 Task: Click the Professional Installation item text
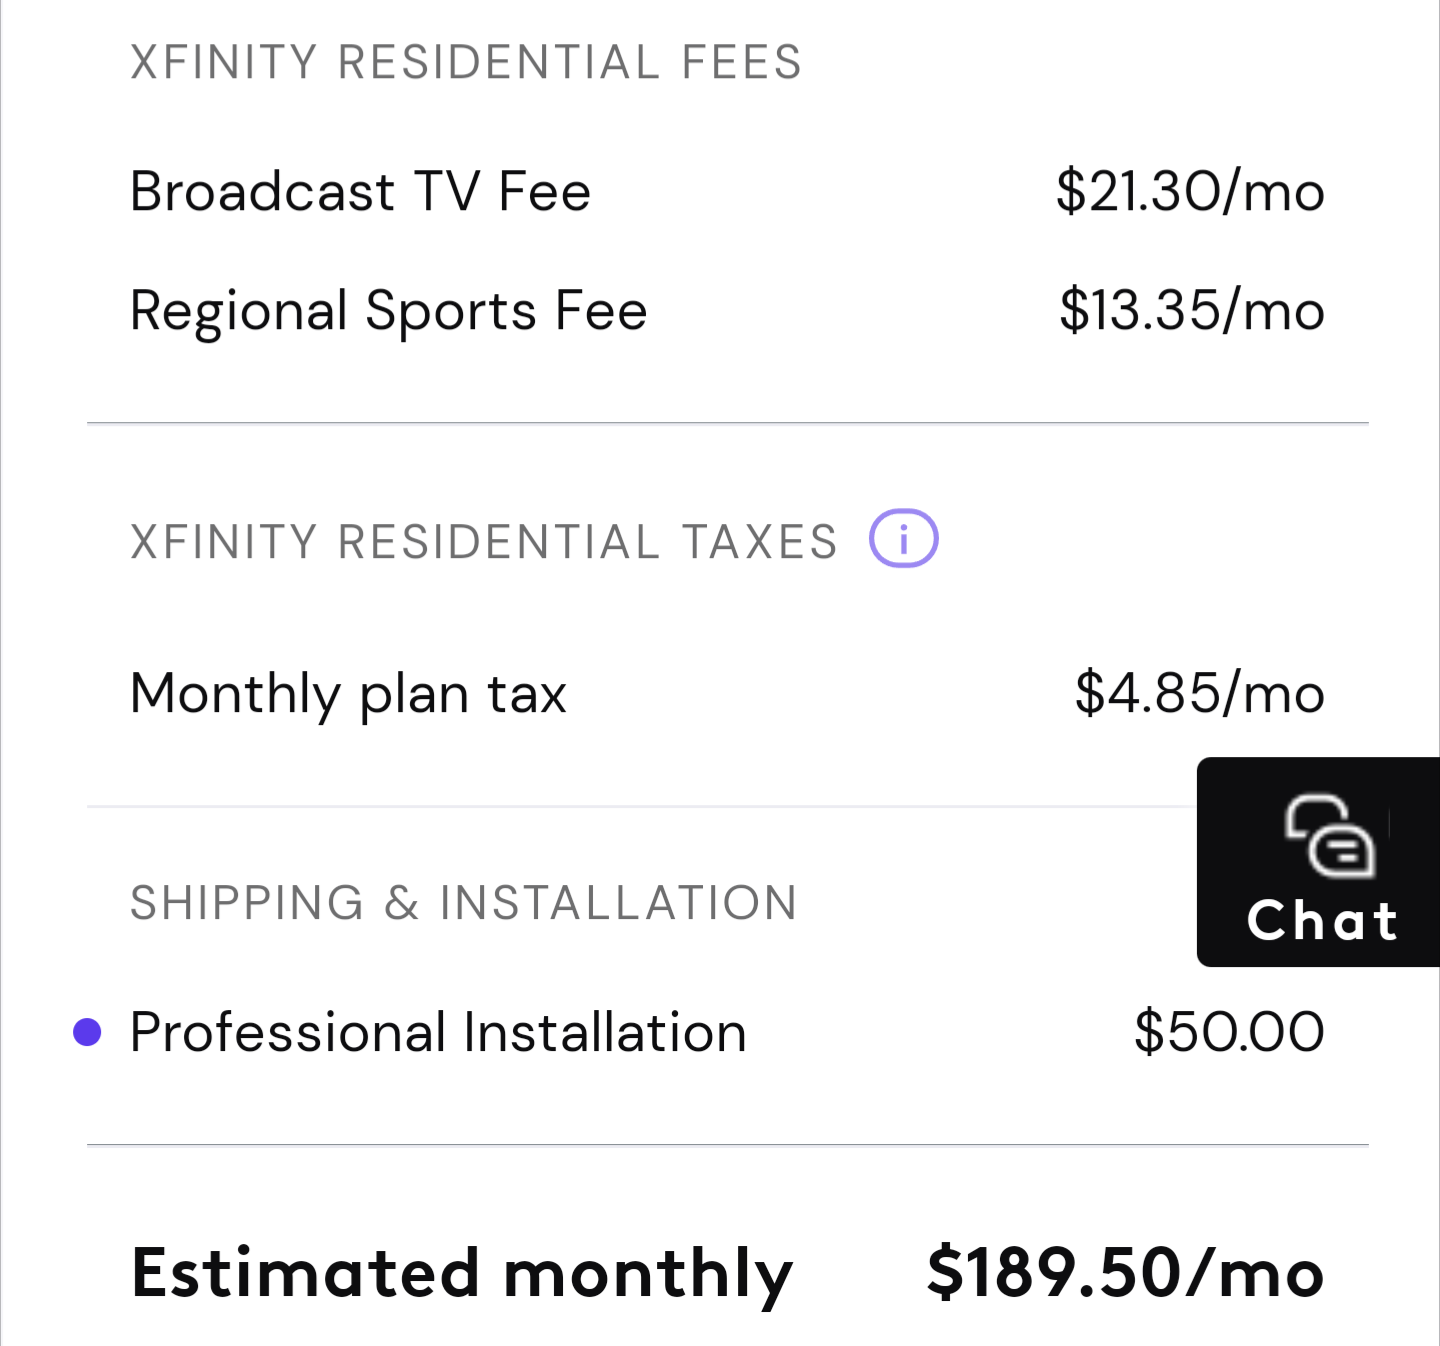[438, 1032]
